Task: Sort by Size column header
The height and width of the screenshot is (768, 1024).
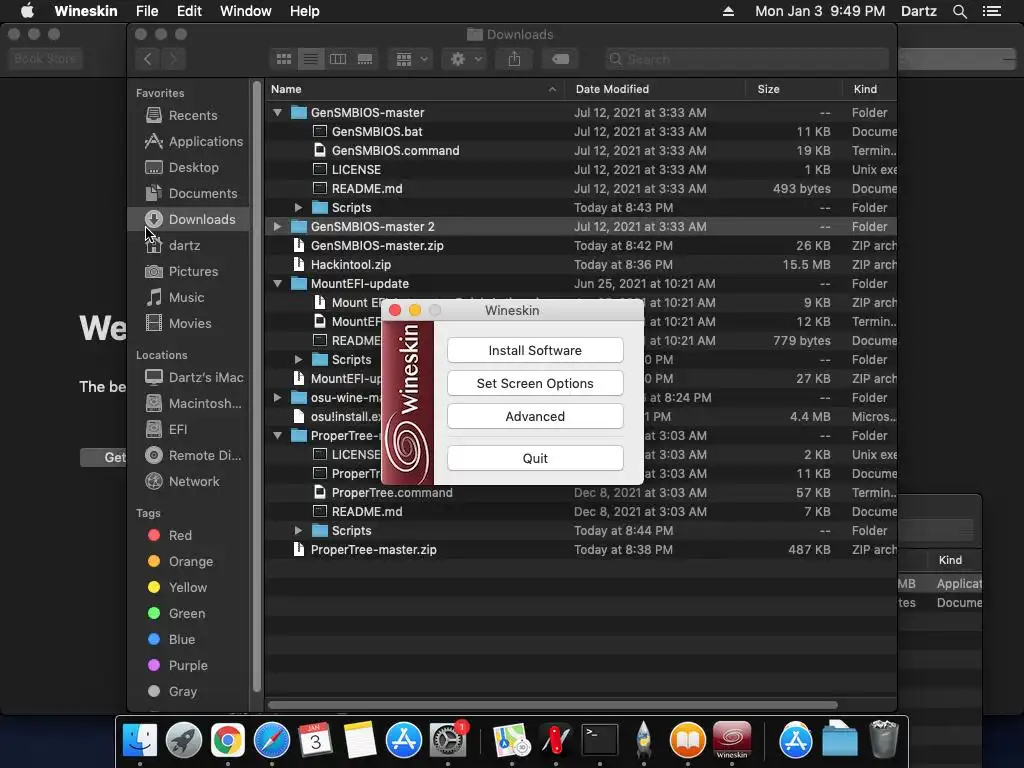Action: click(x=794, y=89)
